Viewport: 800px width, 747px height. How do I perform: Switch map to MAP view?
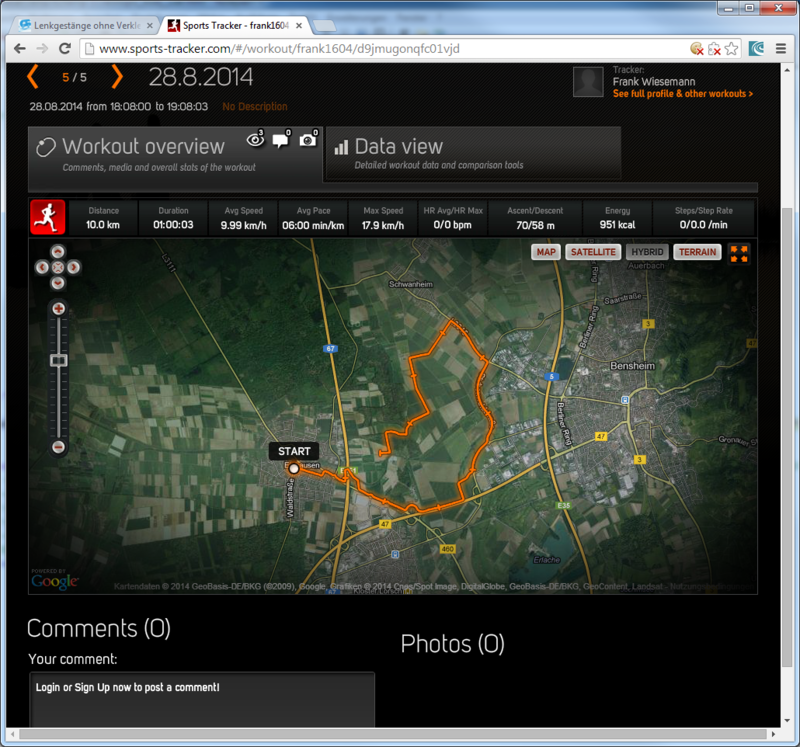[x=546, y=252]
